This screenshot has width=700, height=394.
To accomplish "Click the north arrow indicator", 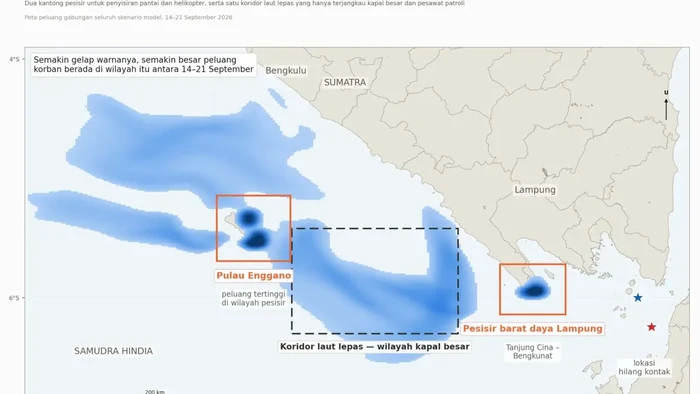I will tap(666, 105).
